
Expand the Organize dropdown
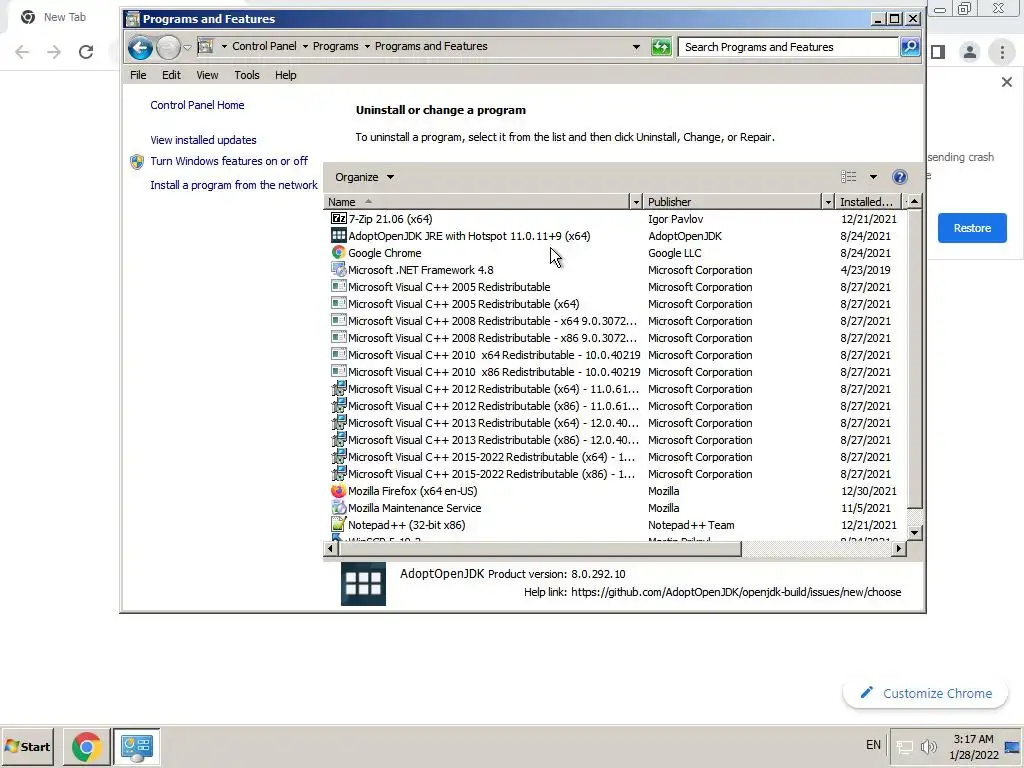coord(364,177)
